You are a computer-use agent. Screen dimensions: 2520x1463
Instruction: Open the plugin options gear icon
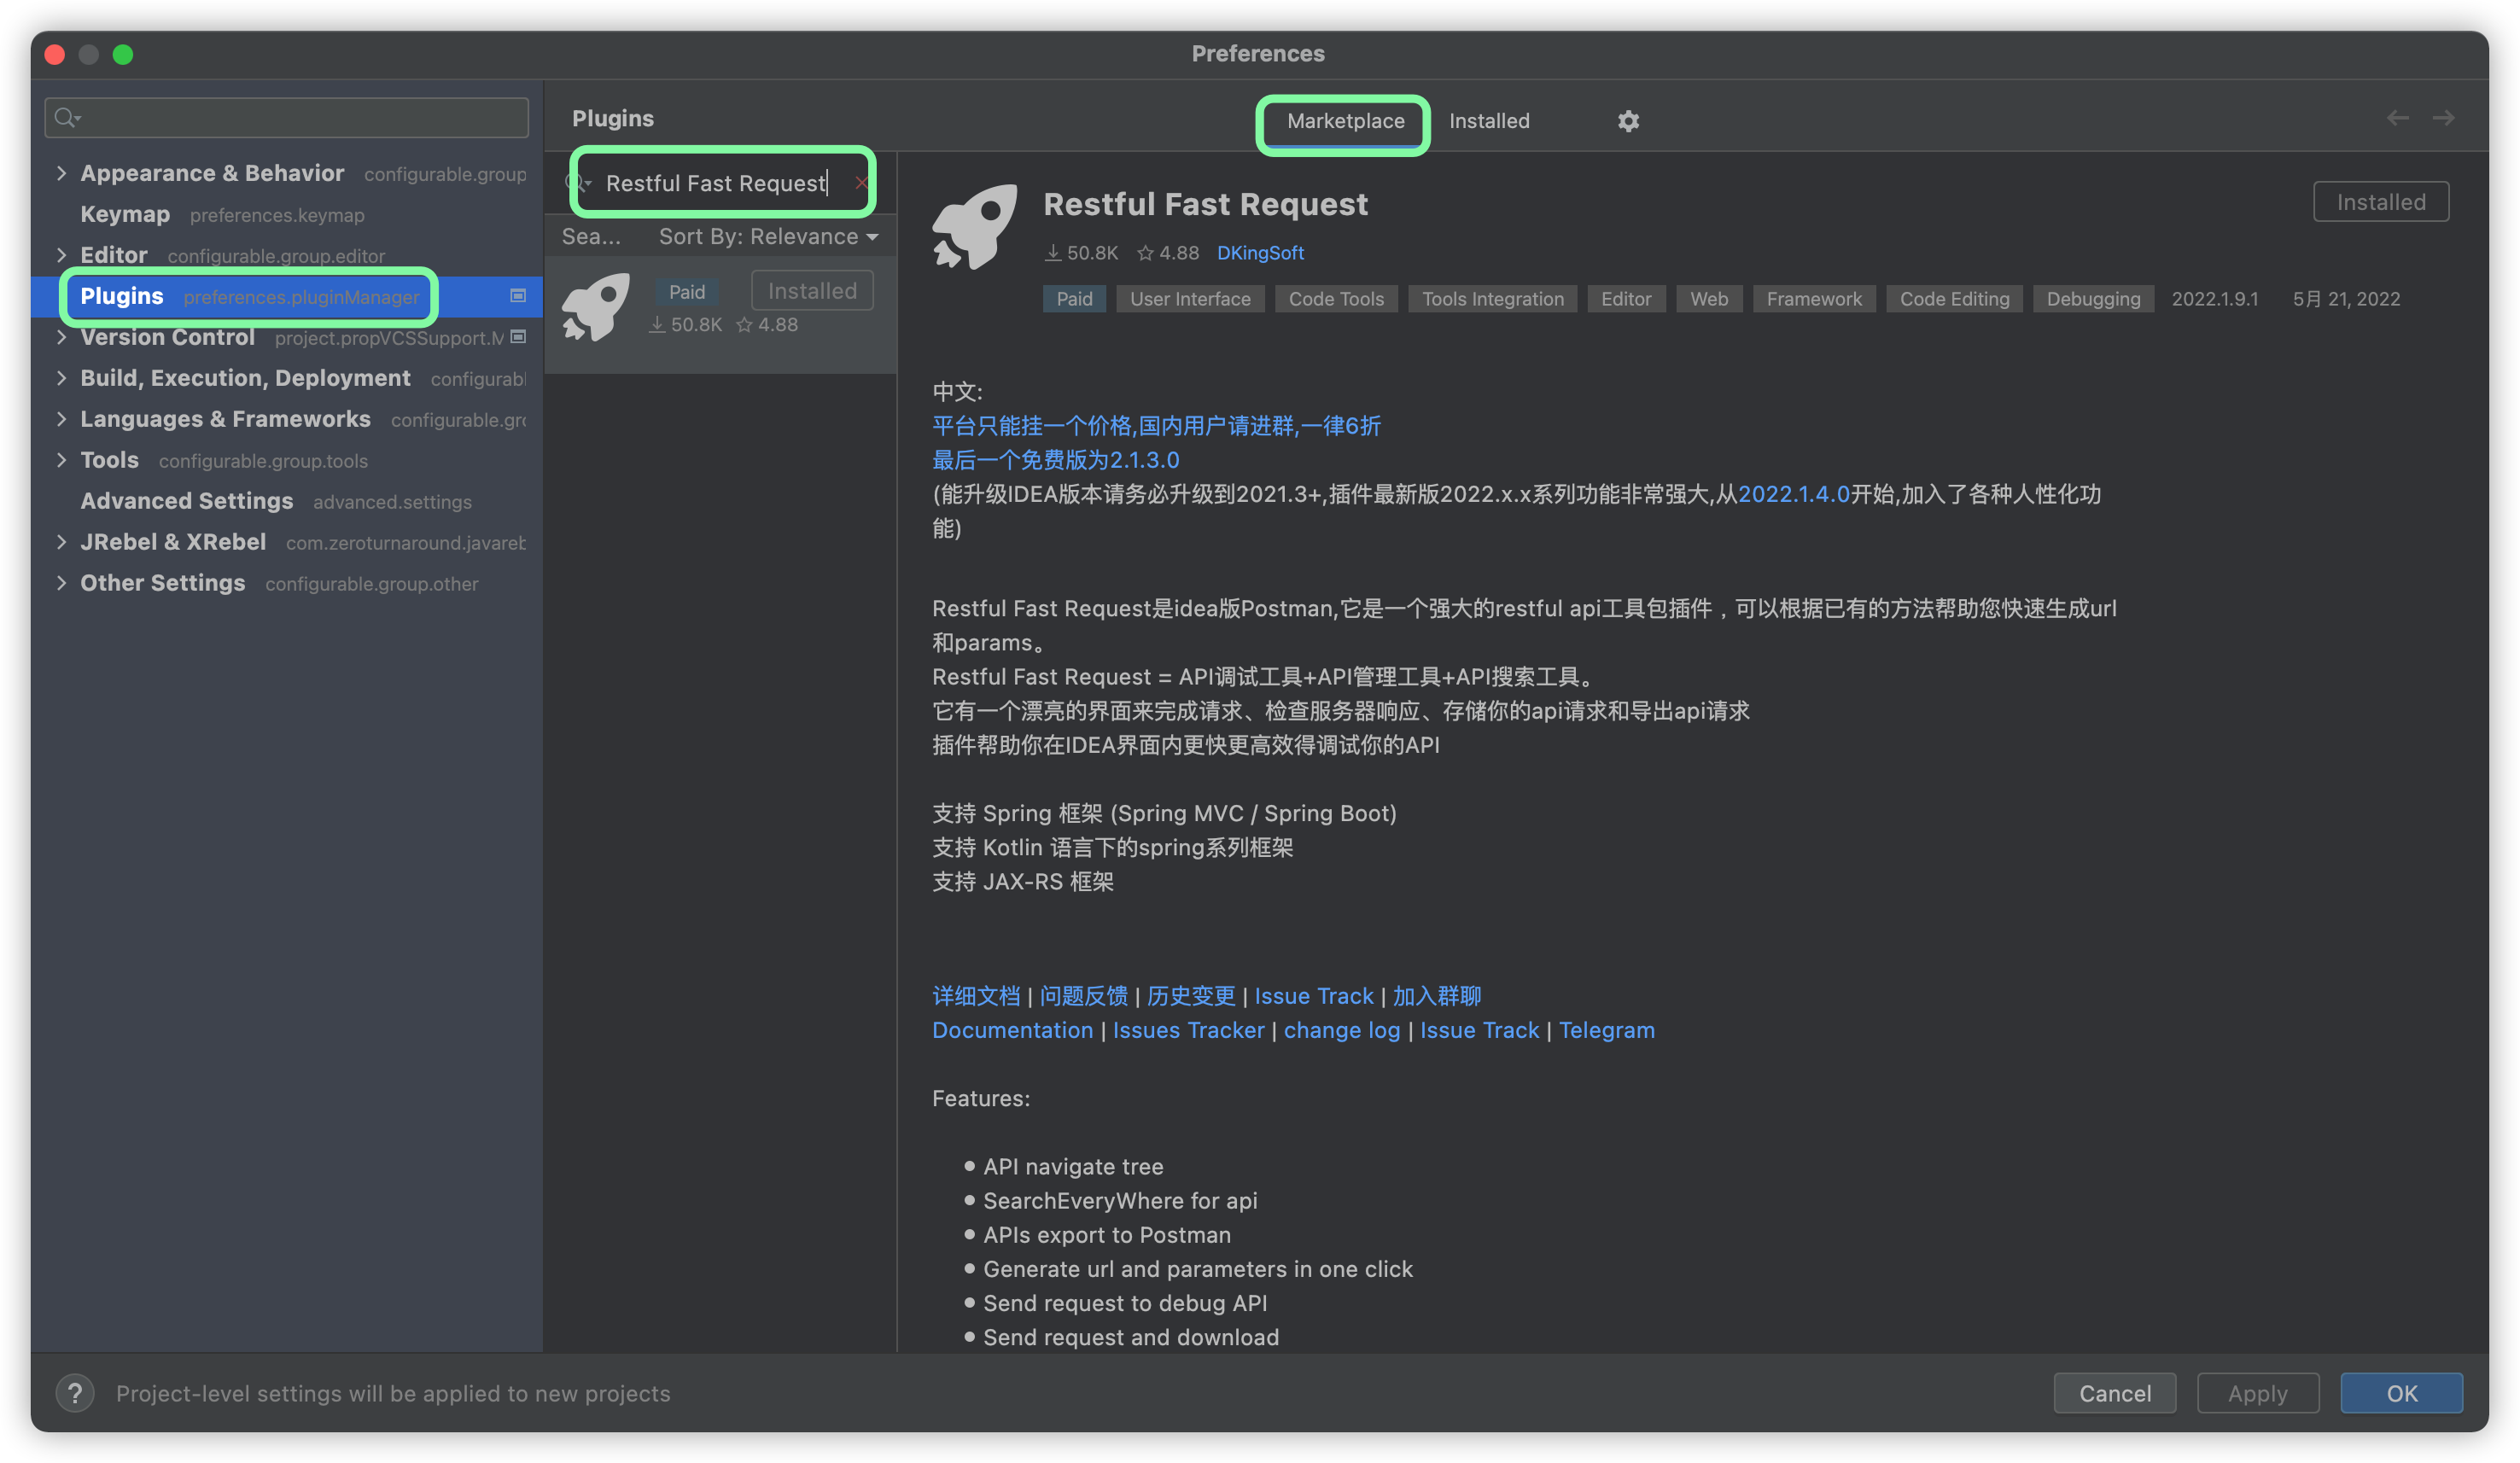(x=1628, y=121)
